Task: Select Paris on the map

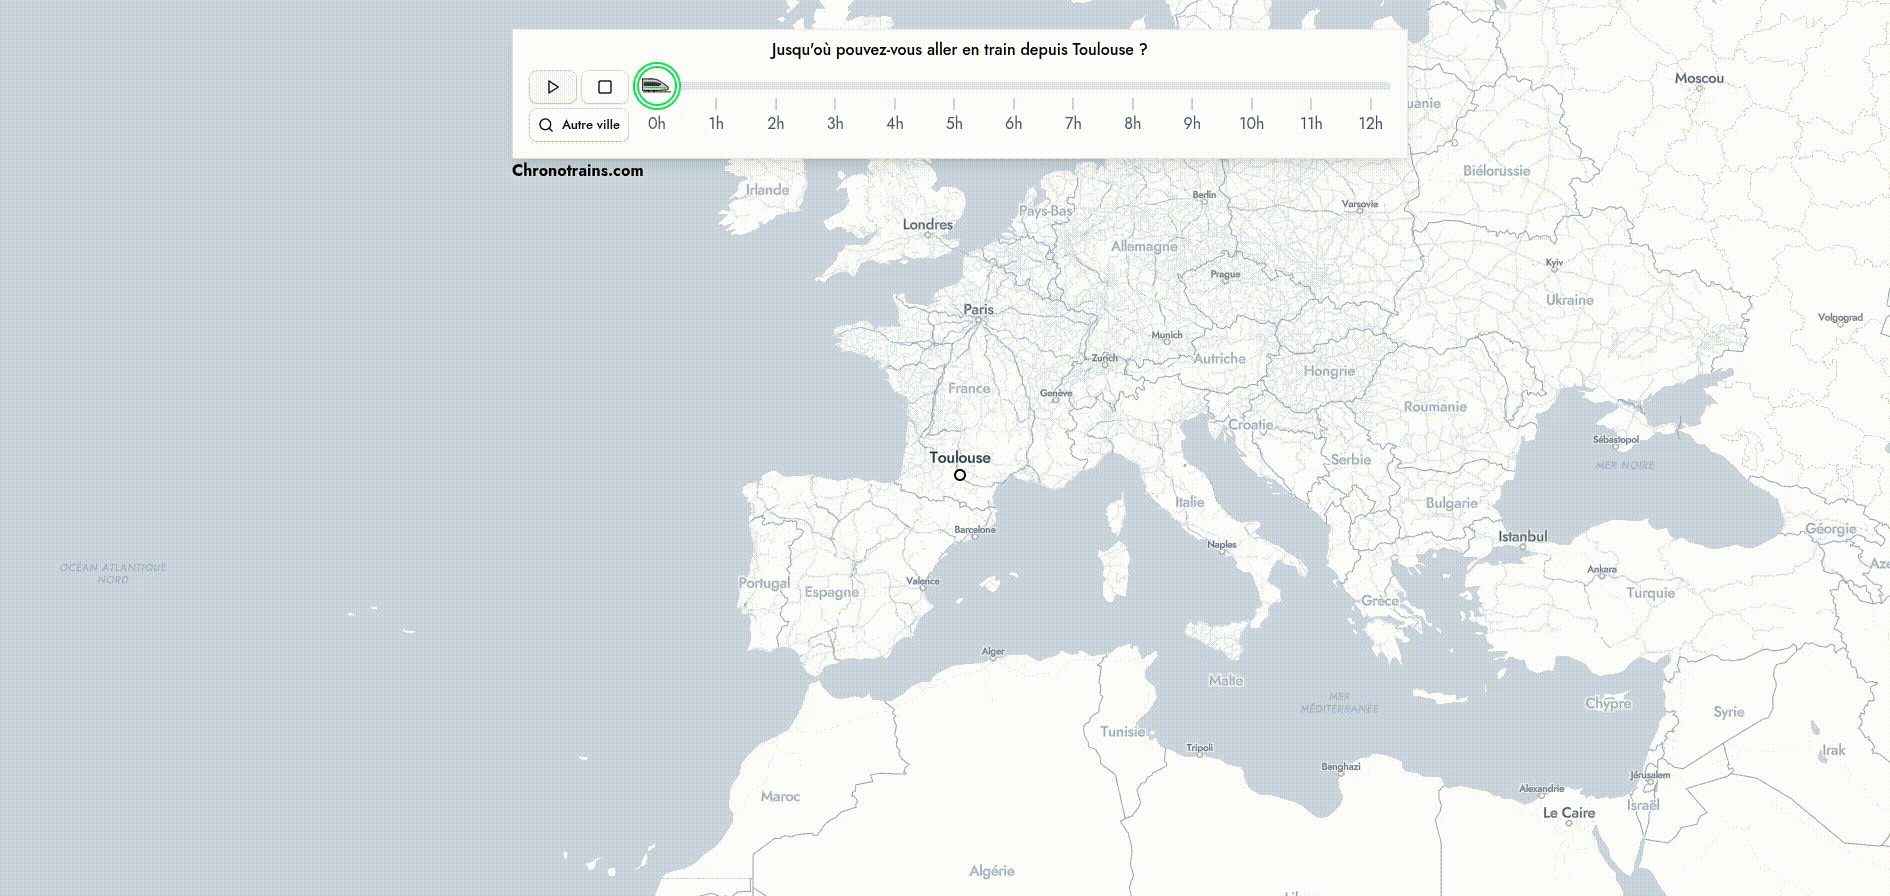Action: coord(978,310)
